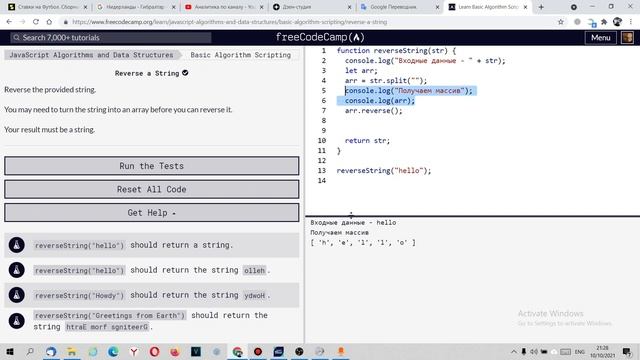Image resolution: width=640 pixels, height=360 pixels.
Task: Open the extensions puzzle icon
Action: (604, 22)
